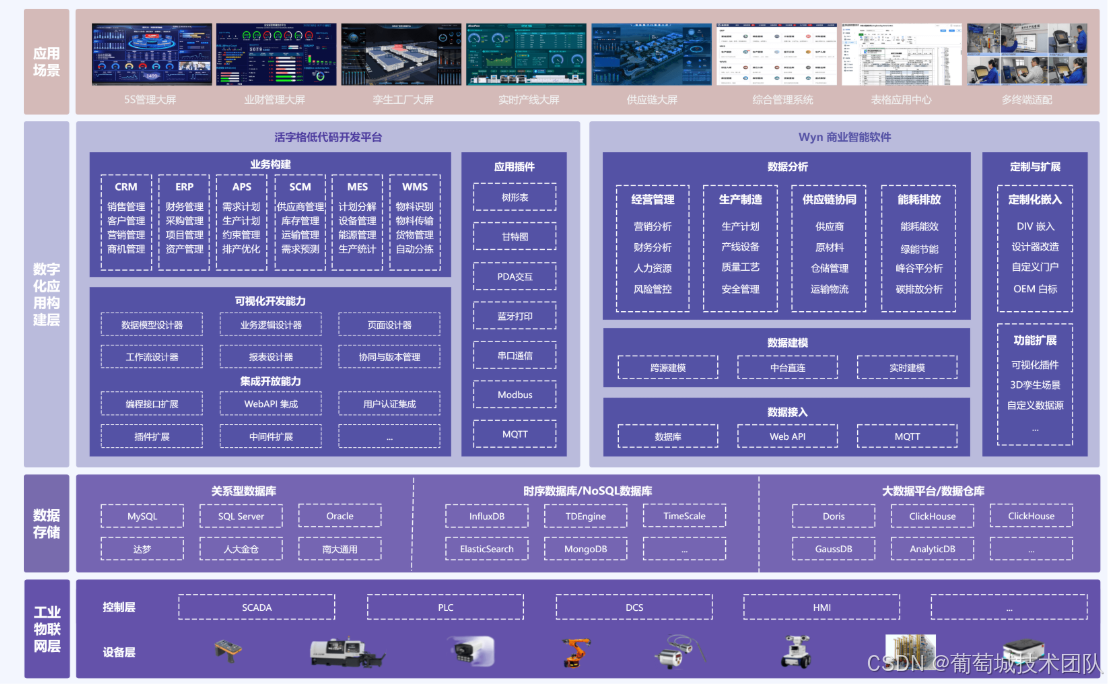Click the SCADA box in 控制层
This screenshot has height=684, width=1108.
pos(257,607)
